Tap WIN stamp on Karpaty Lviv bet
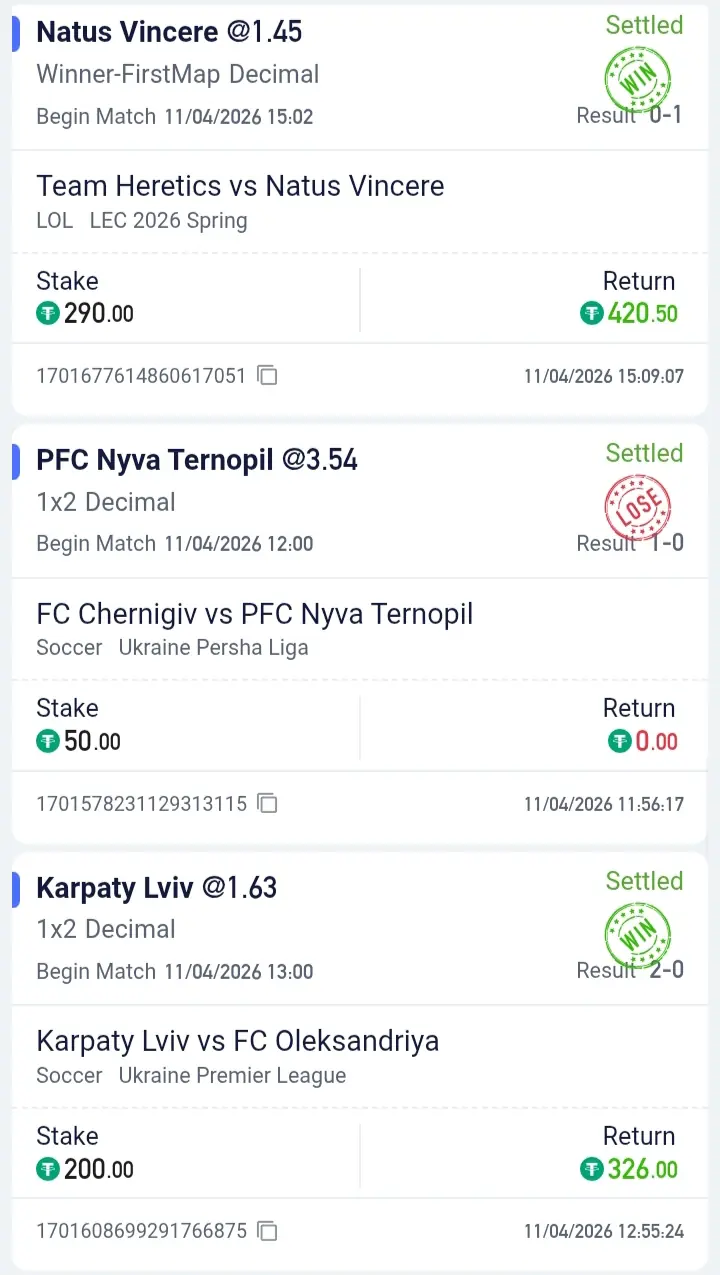This screenshot has width=720, height=1275. tap(638, 936)
